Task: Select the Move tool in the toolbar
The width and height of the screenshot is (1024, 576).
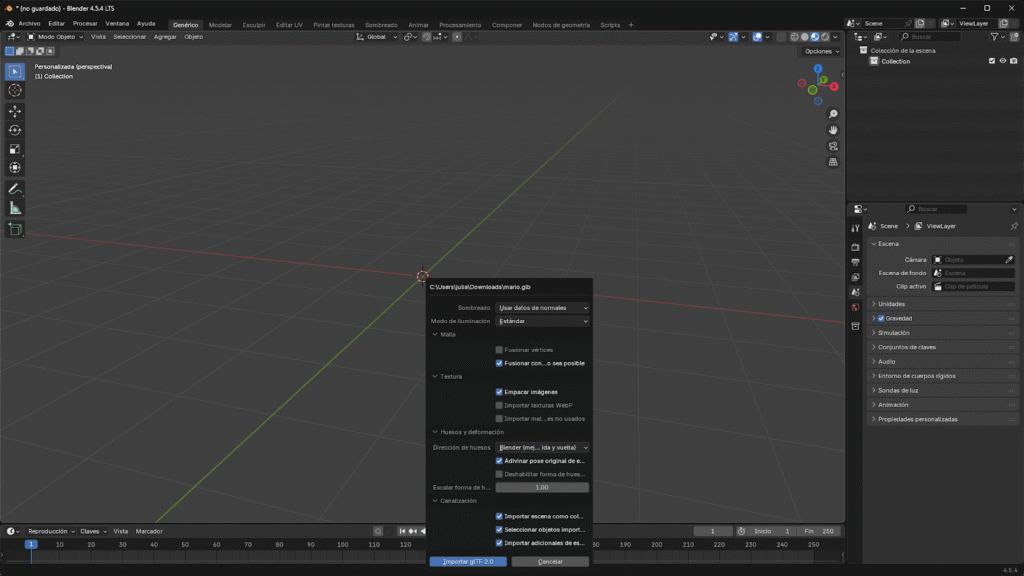Action: pos(15,111)
